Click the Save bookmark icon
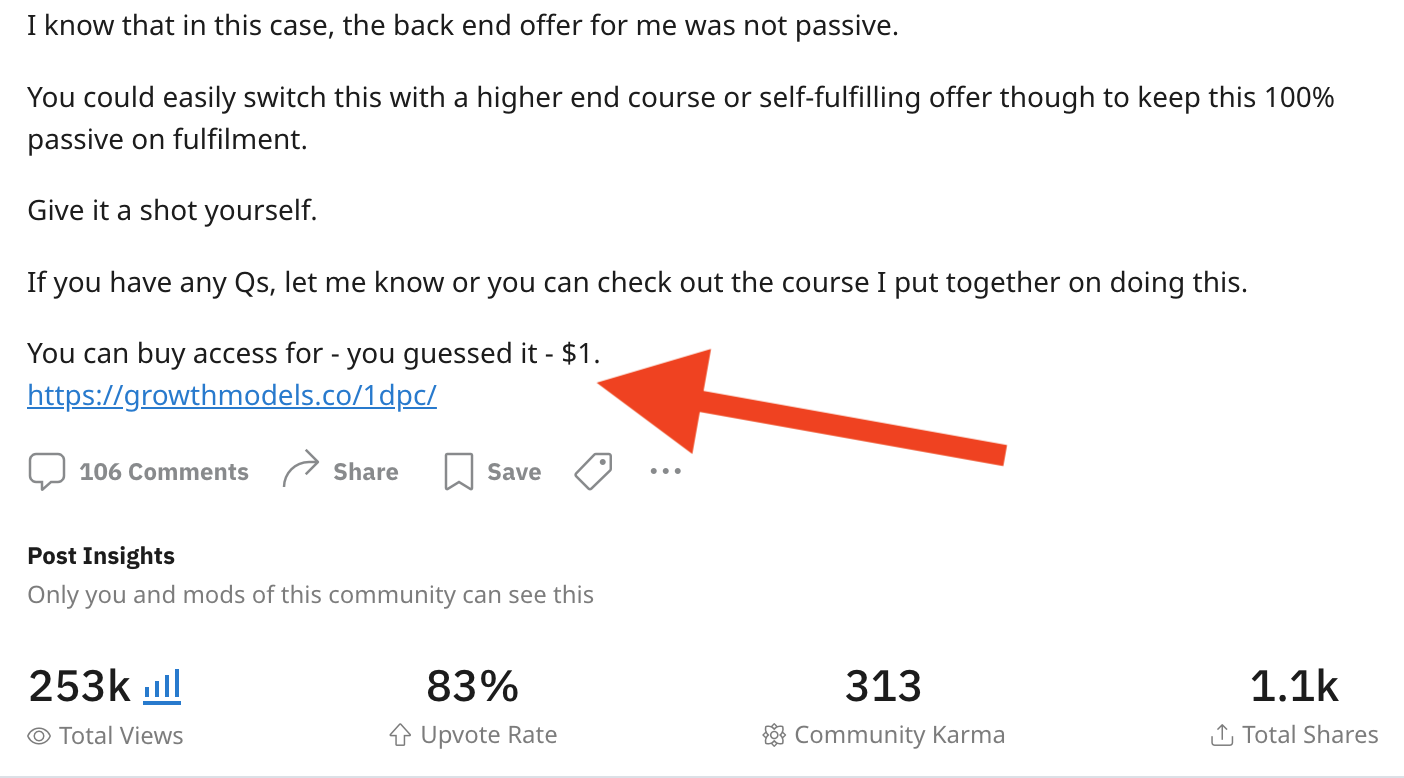Viewport: 1404px width, 778px height. click(458, 472)
